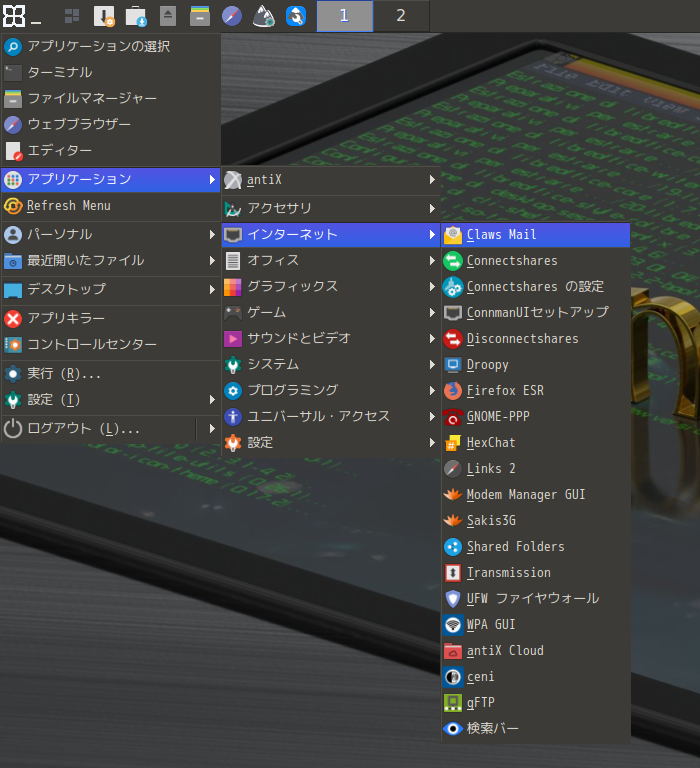Click the 検索バー eye icon
The image size is (700, 768).
point(453,729)
